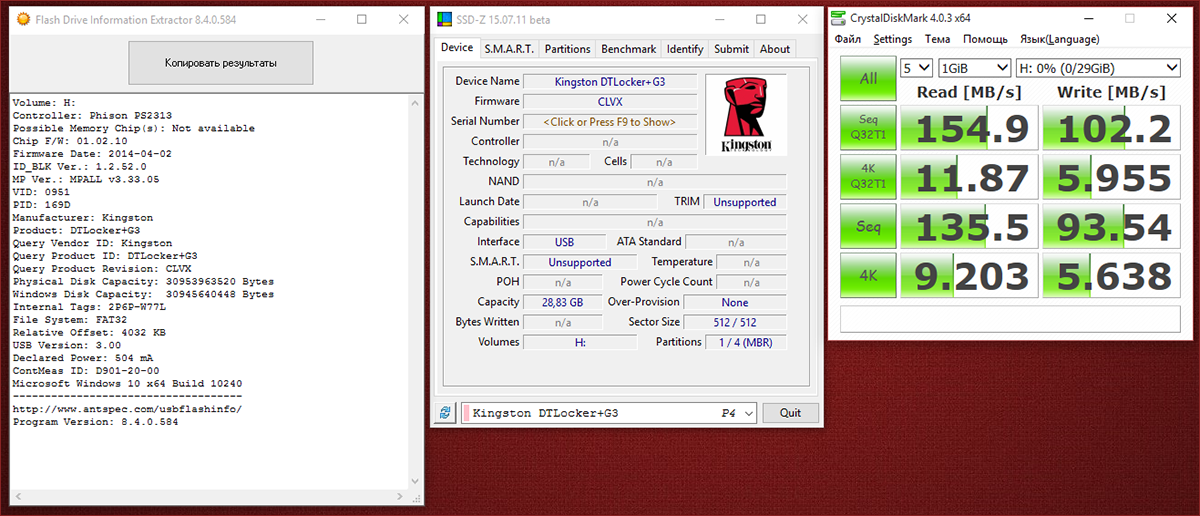This screenshot has width=1200, height=516.
Task: Maximize the Flash Drive Information Extractor window
Action: coord(361,20)
